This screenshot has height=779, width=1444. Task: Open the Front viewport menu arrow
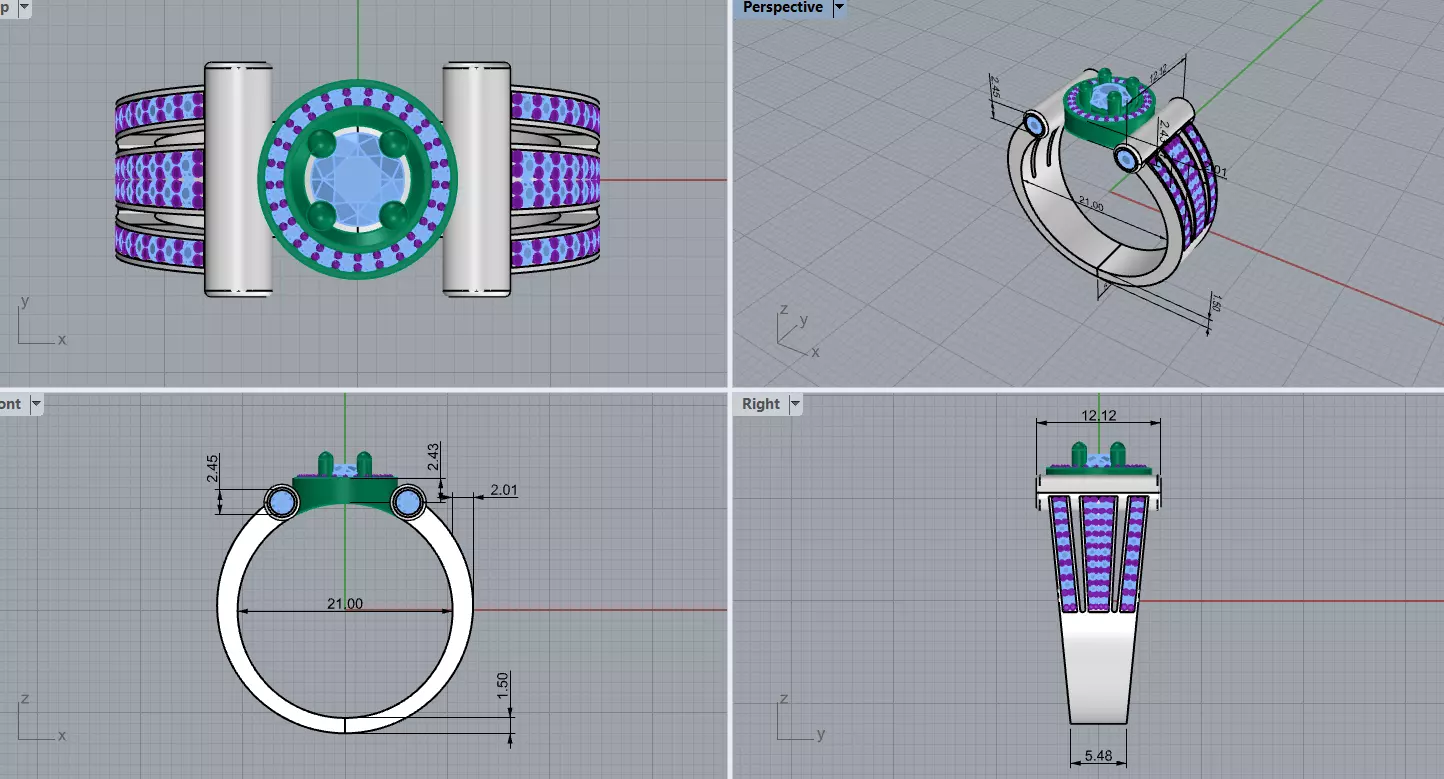tap(36, 404)
